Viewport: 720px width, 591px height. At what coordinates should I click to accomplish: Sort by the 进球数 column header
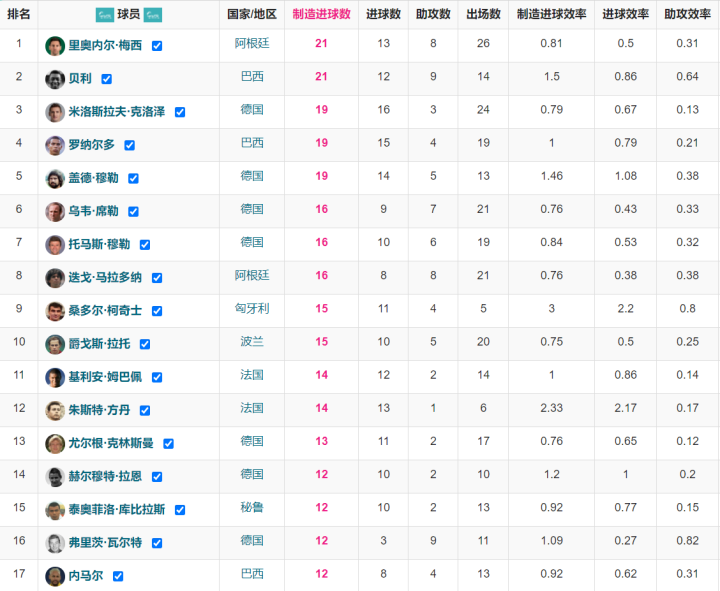point(383,14)
